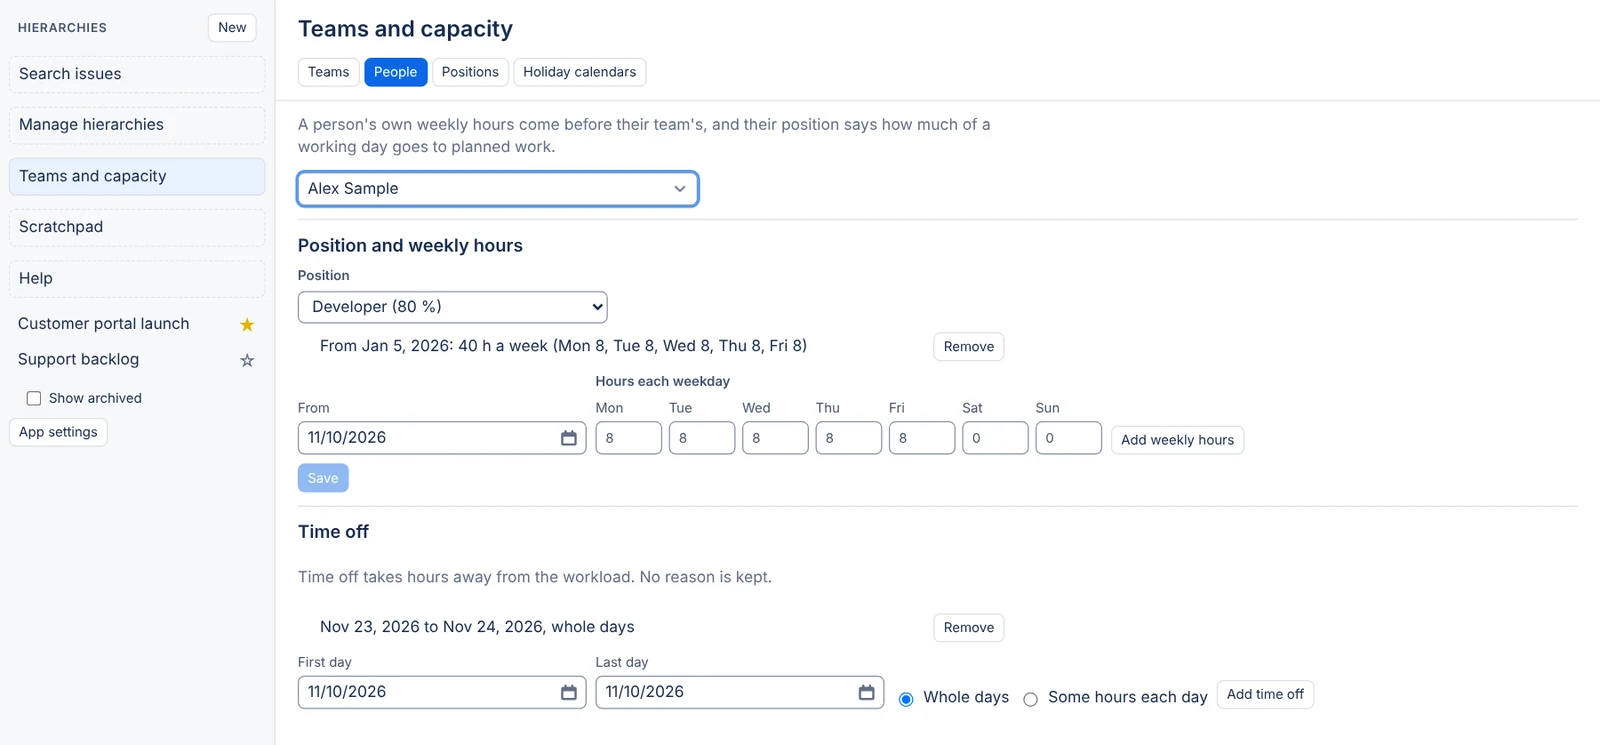Image resolution: width=1600 pixels, height=745 pixels.
Task: Click Add weekly hours button
Action: [1177, 440]
